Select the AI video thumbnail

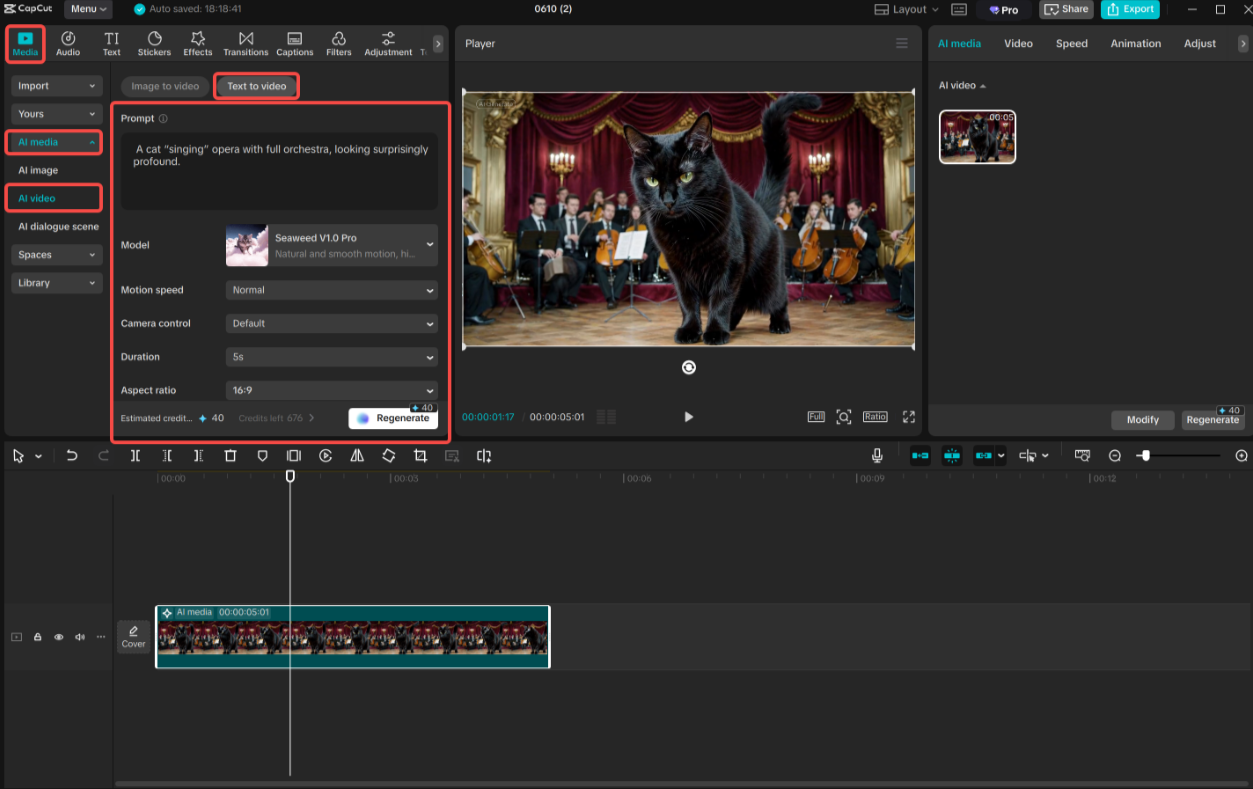977,137
